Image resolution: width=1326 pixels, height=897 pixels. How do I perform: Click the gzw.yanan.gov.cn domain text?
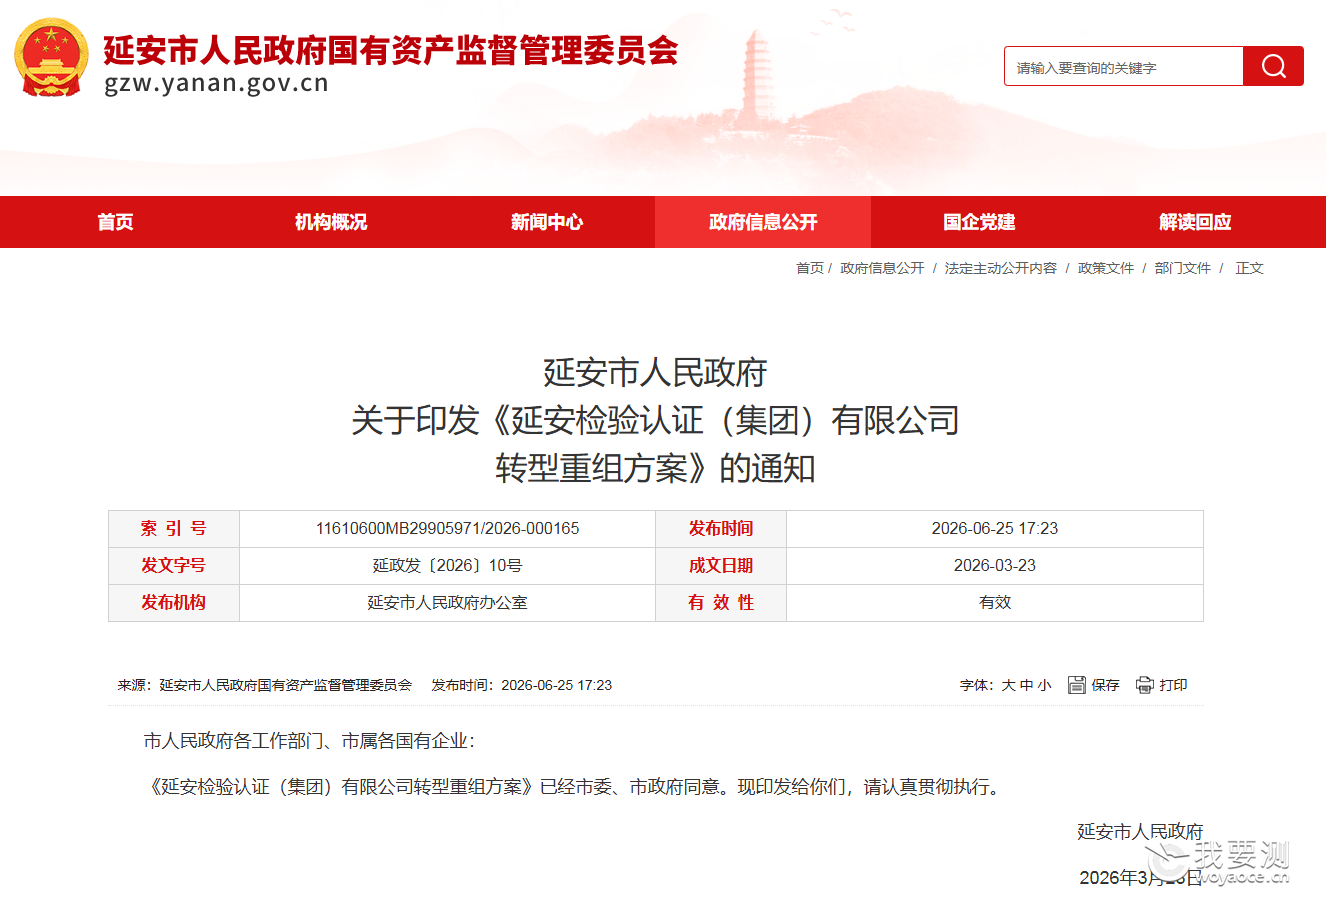[216, 83]
